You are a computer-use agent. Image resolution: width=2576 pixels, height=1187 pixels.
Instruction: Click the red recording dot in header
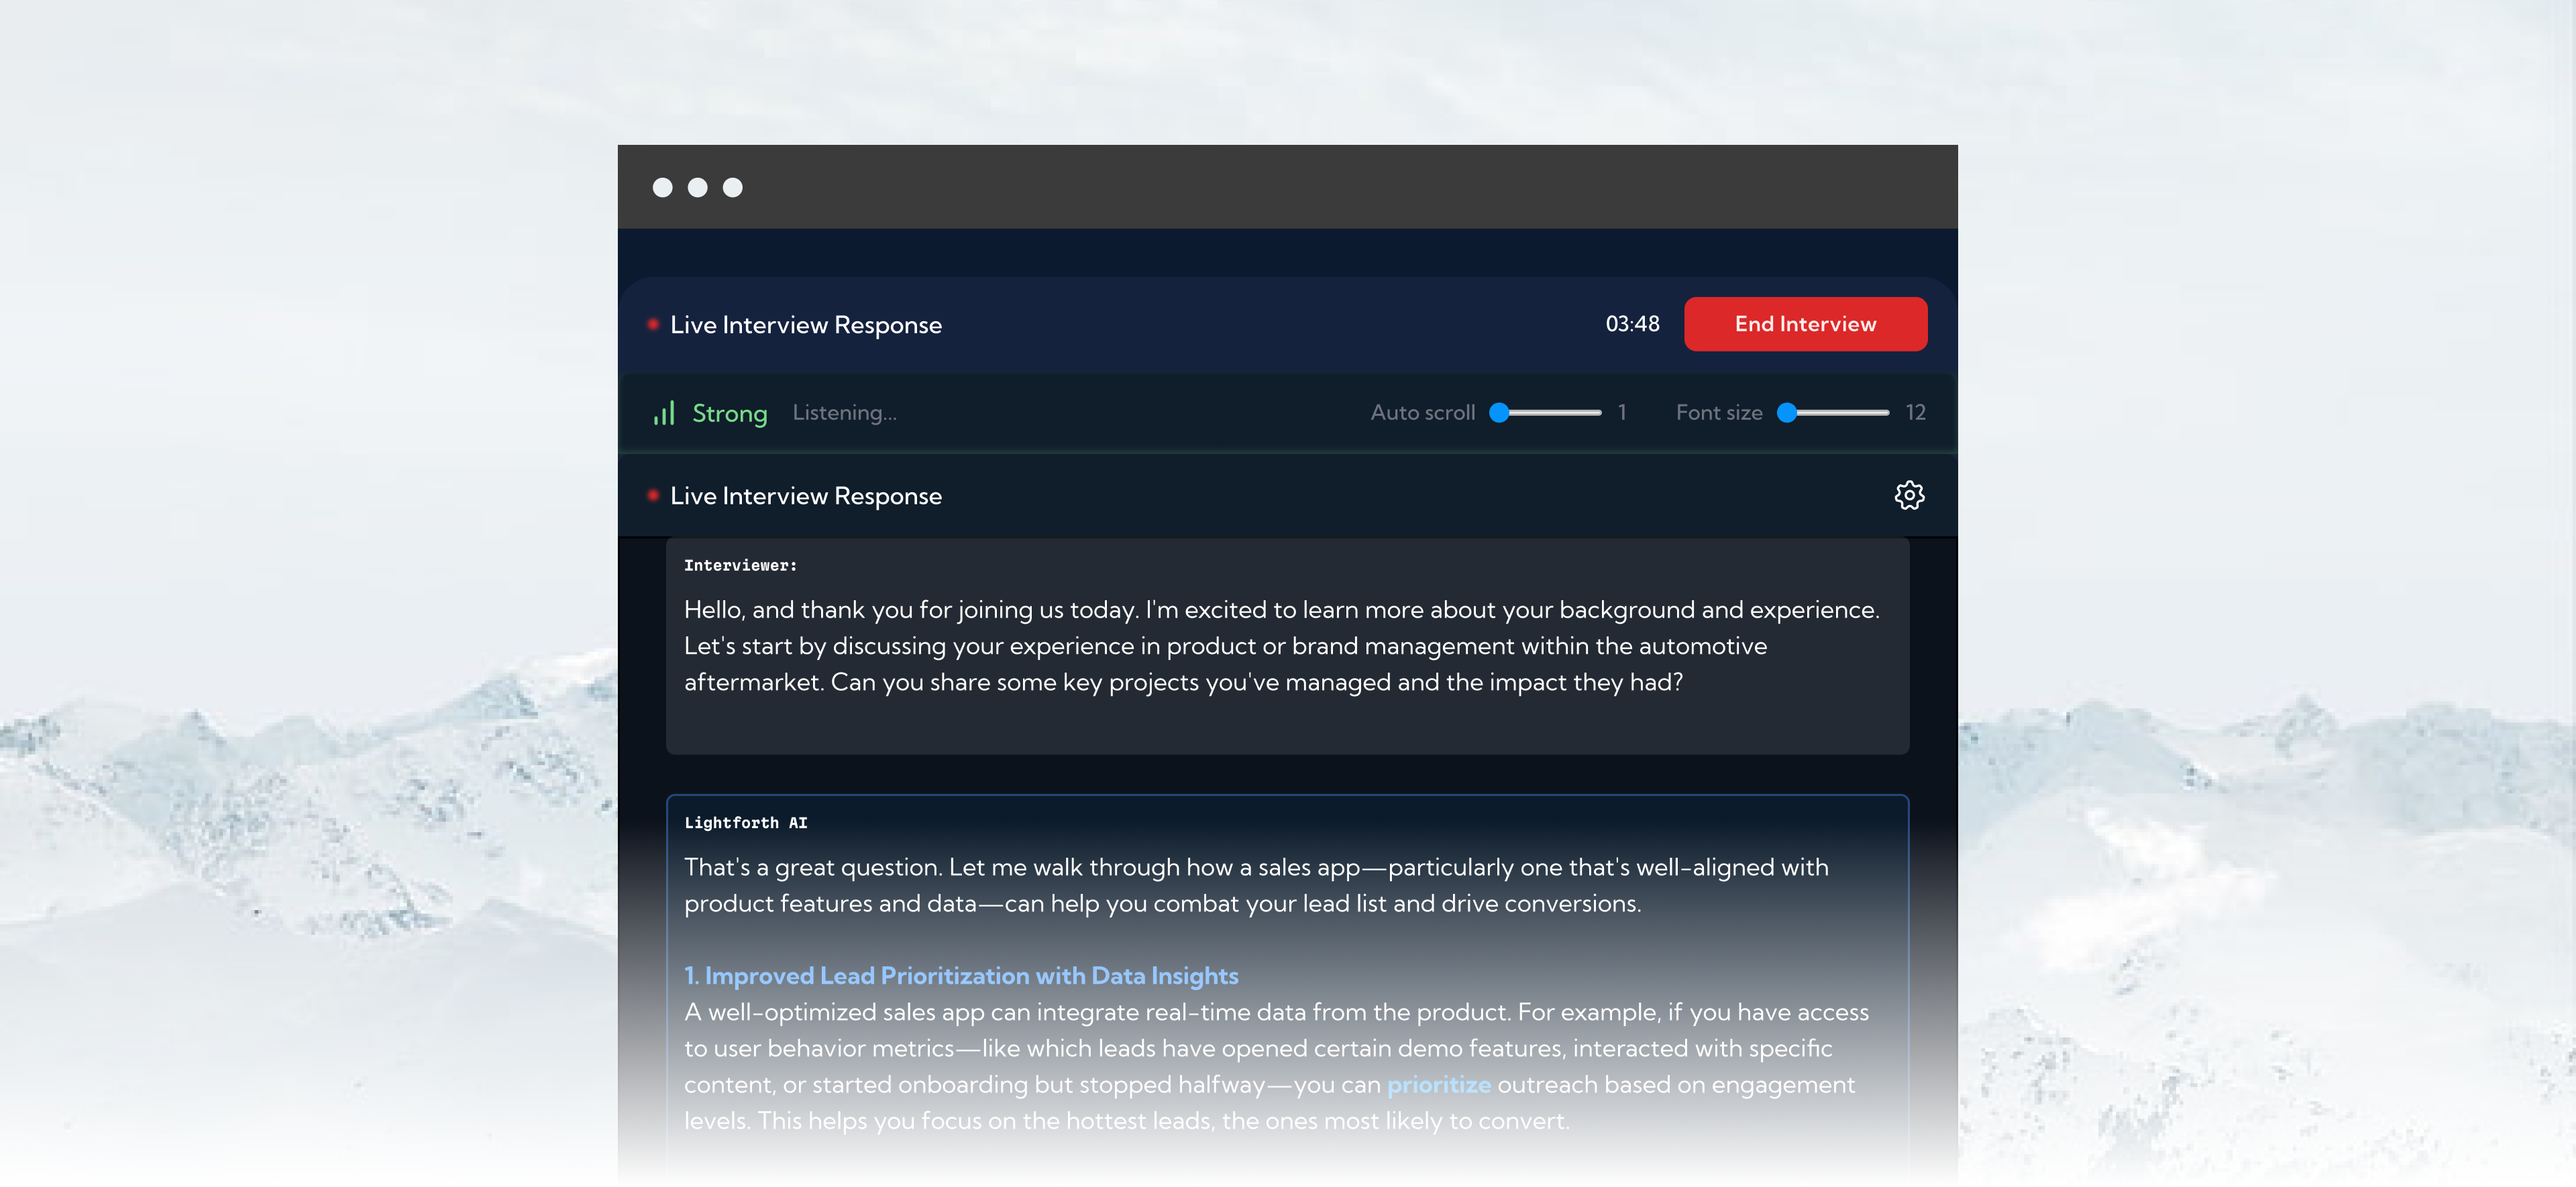pos(653,324)
